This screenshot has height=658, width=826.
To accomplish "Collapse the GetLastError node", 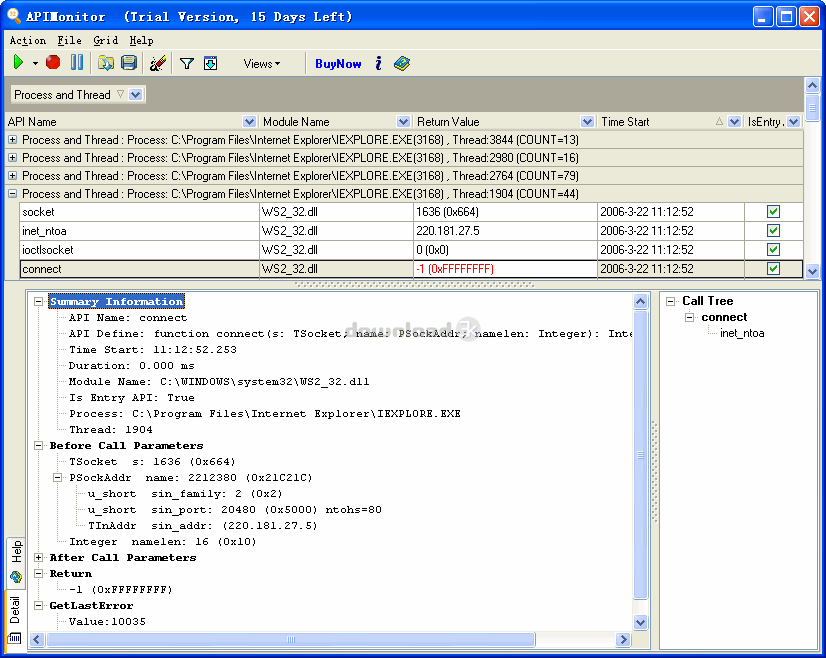I will pos(38,606).
